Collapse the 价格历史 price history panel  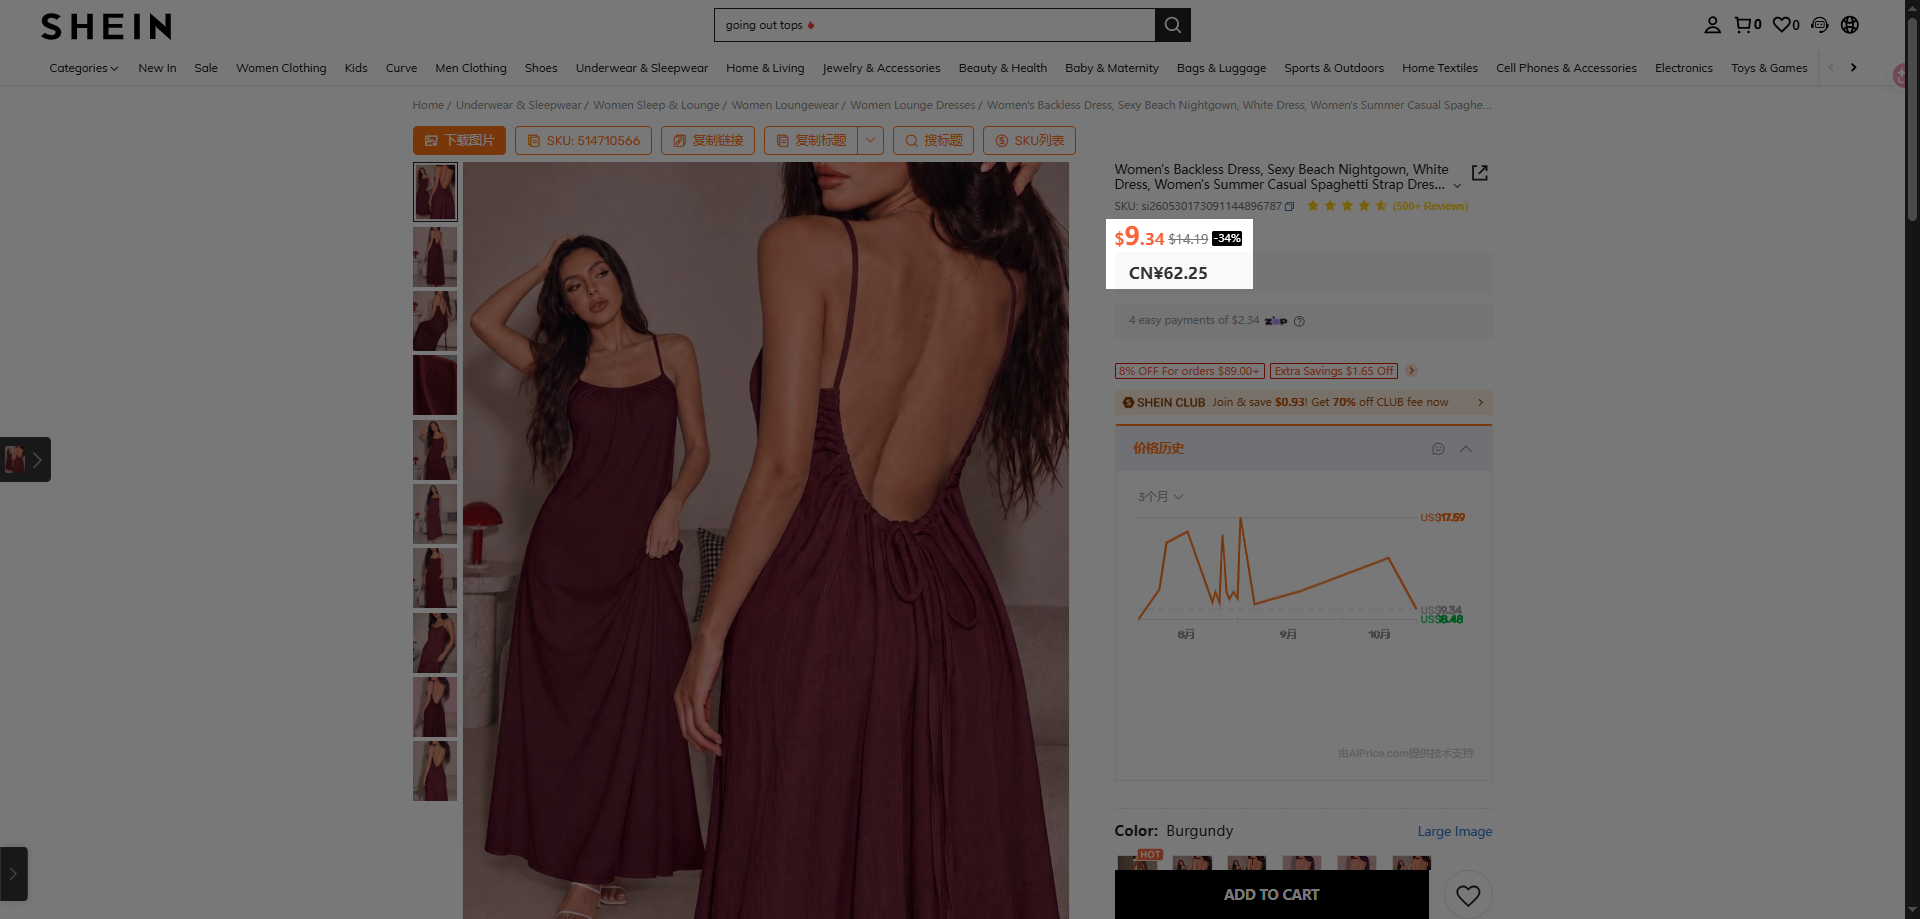tap(1466, 449)
